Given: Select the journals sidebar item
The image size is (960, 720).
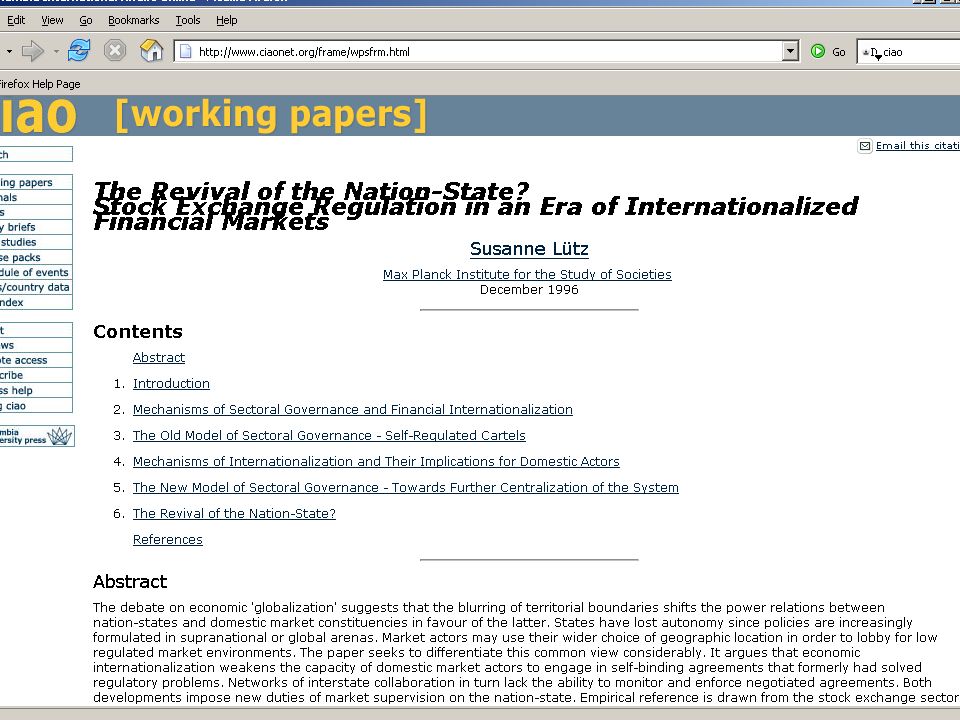Looking at the screenshot, I should point(36,197).
